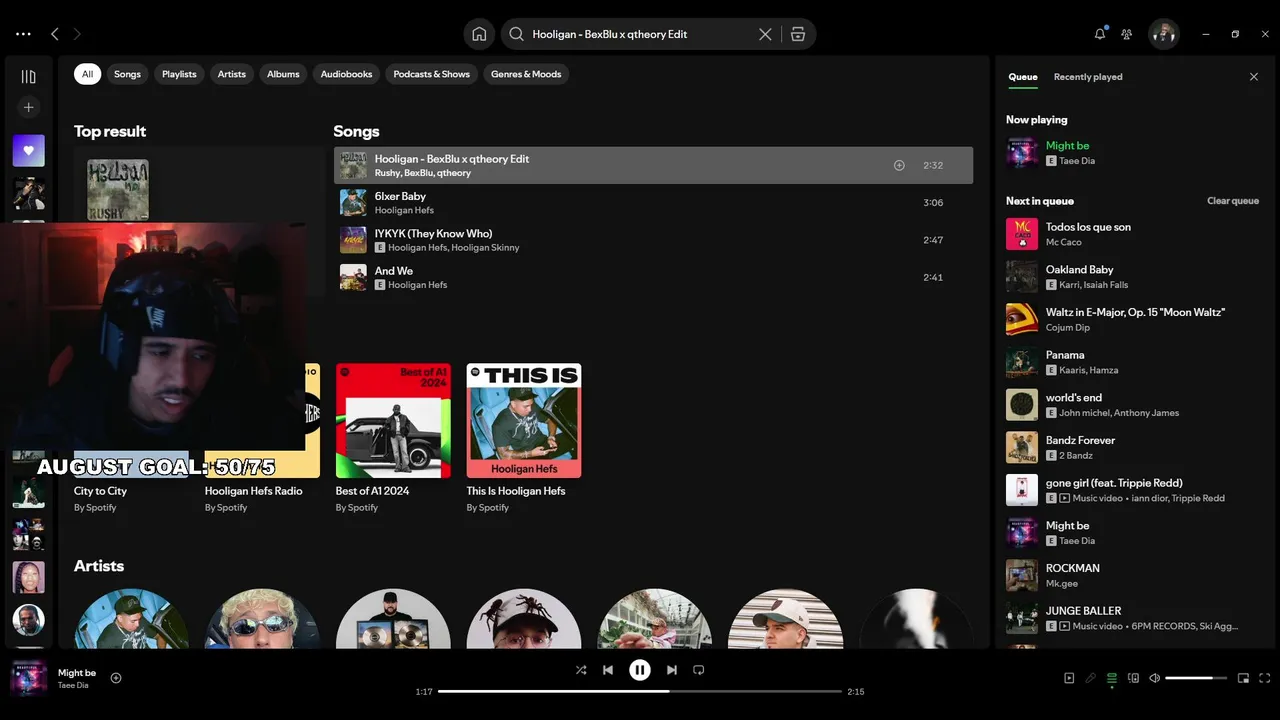Show lyrics microphone icon
1280x720 pixels.
(1091, 678)
